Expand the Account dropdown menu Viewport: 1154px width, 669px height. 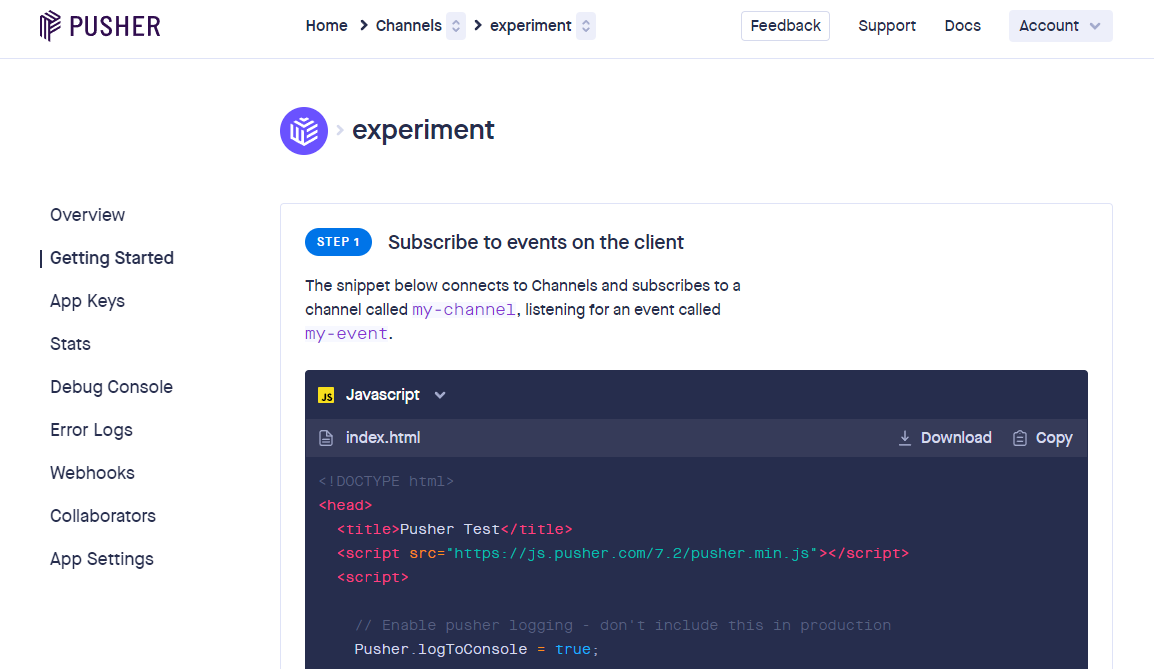coord(1061,26)
